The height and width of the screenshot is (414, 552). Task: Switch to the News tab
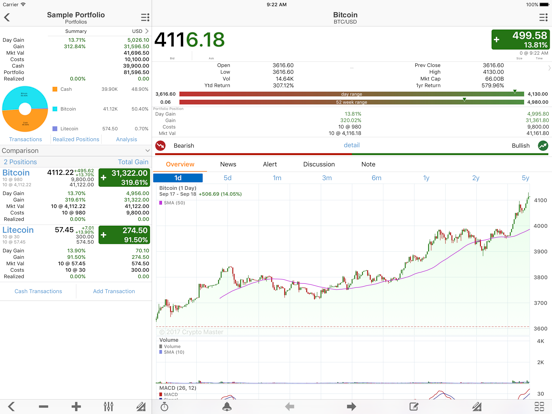pos(228,164)
